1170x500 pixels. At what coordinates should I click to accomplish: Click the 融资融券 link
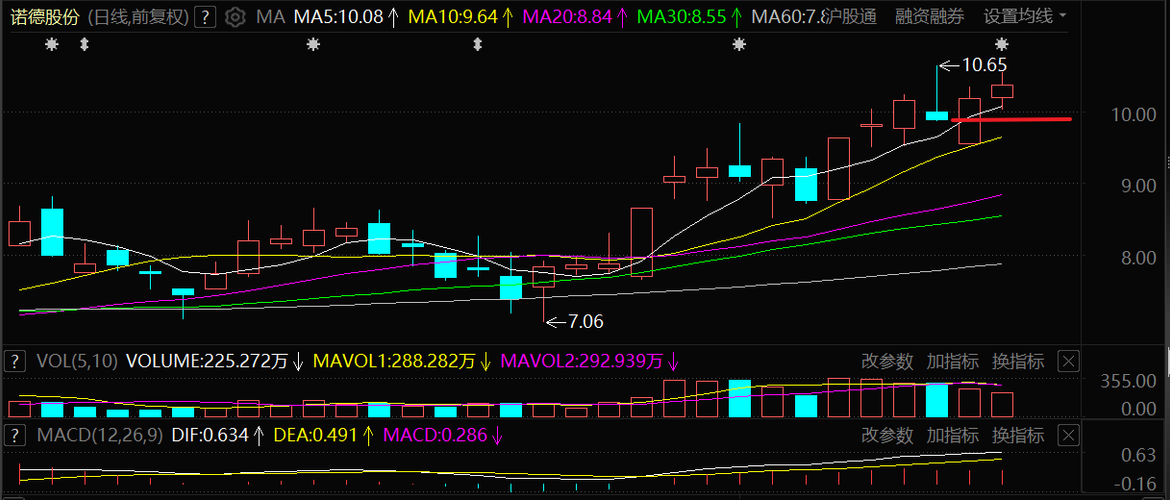point(930,16)
